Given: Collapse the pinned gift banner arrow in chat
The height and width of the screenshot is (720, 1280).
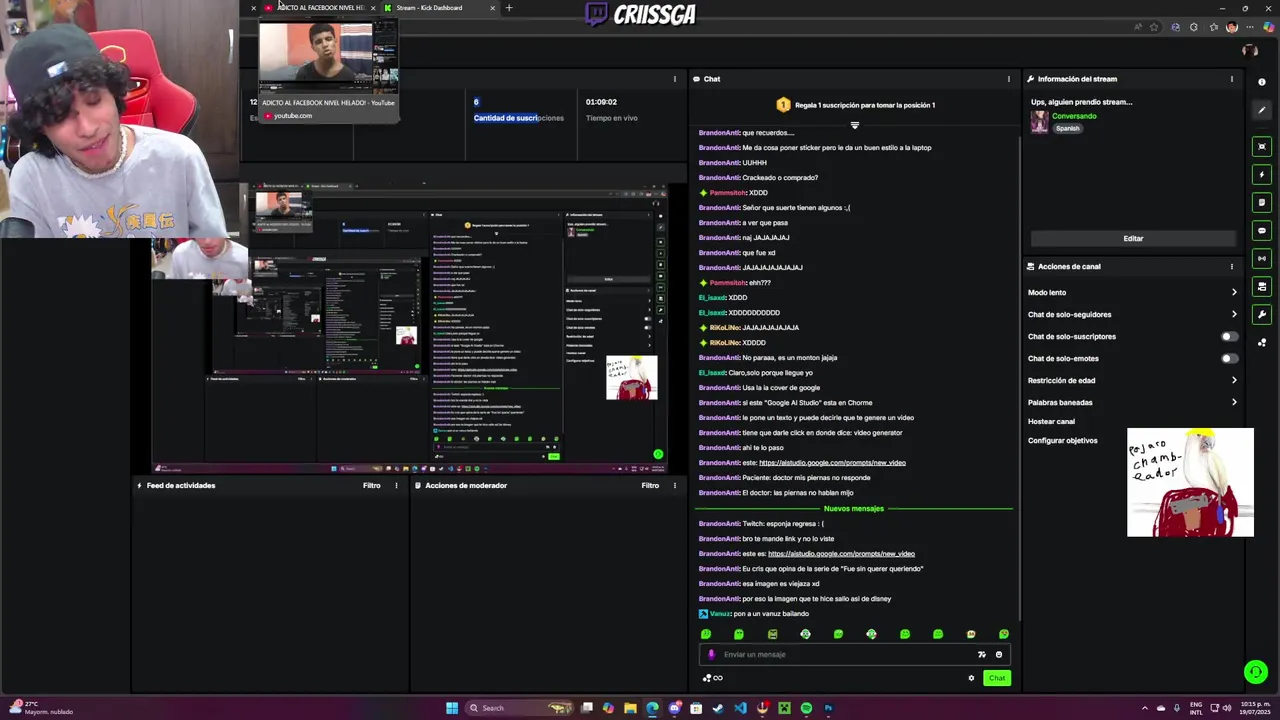Looking at the screenshot, I should coord(854,125).
